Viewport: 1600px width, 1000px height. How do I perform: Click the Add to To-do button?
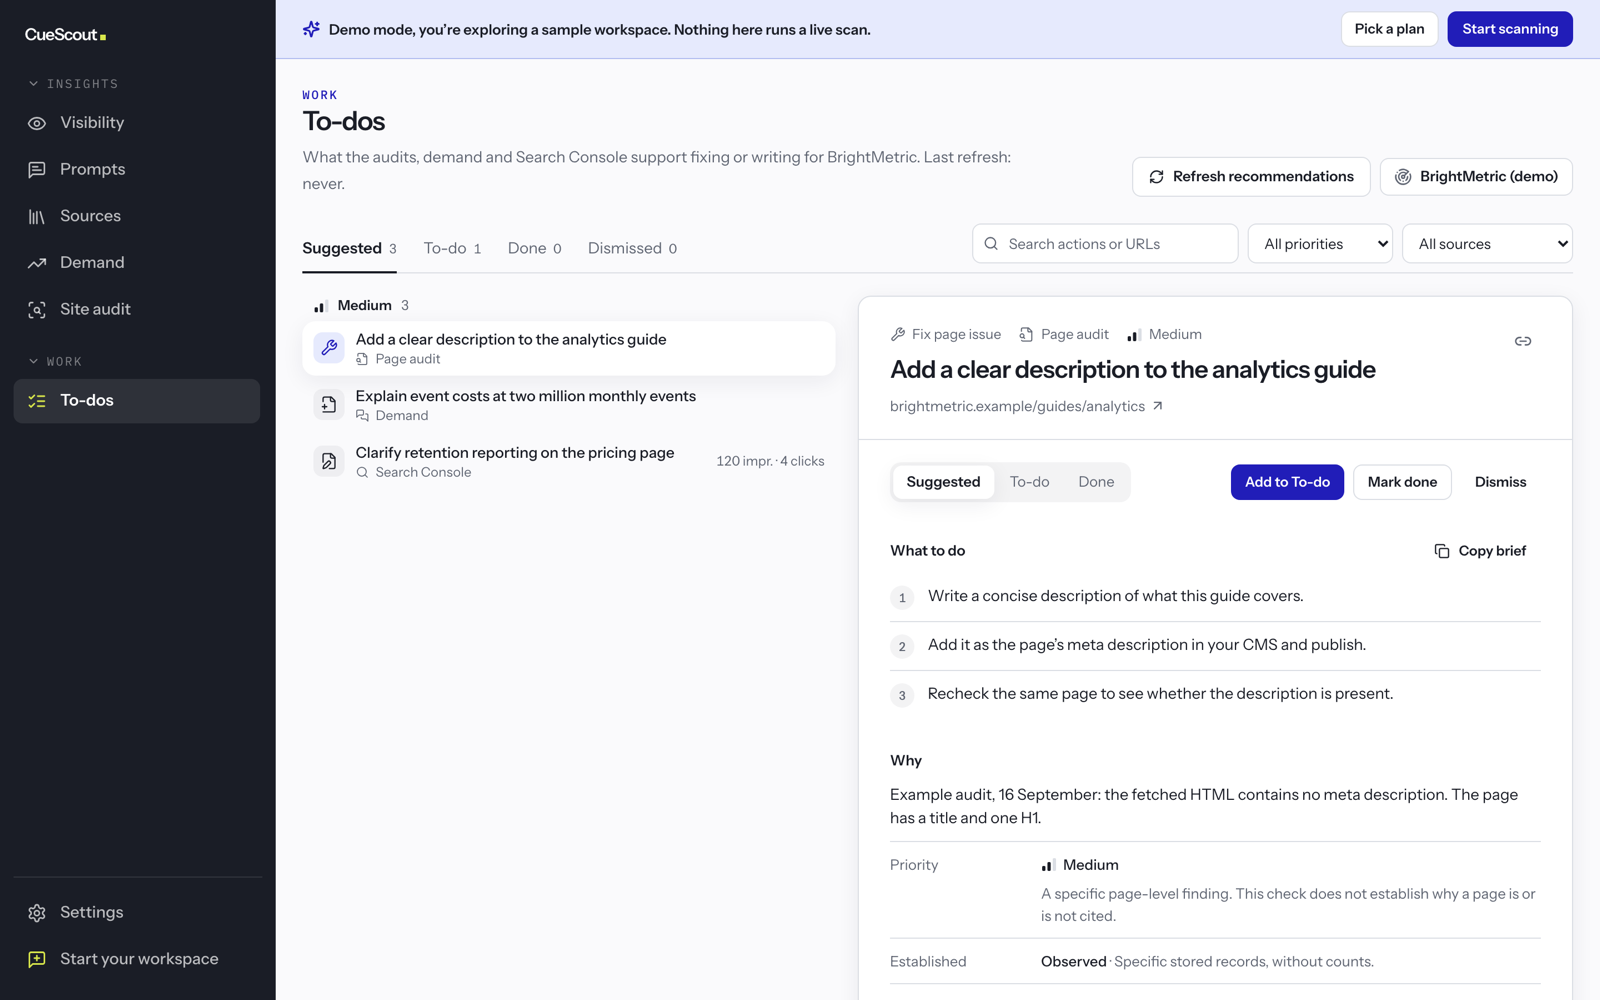click(x=1287, y=482)
